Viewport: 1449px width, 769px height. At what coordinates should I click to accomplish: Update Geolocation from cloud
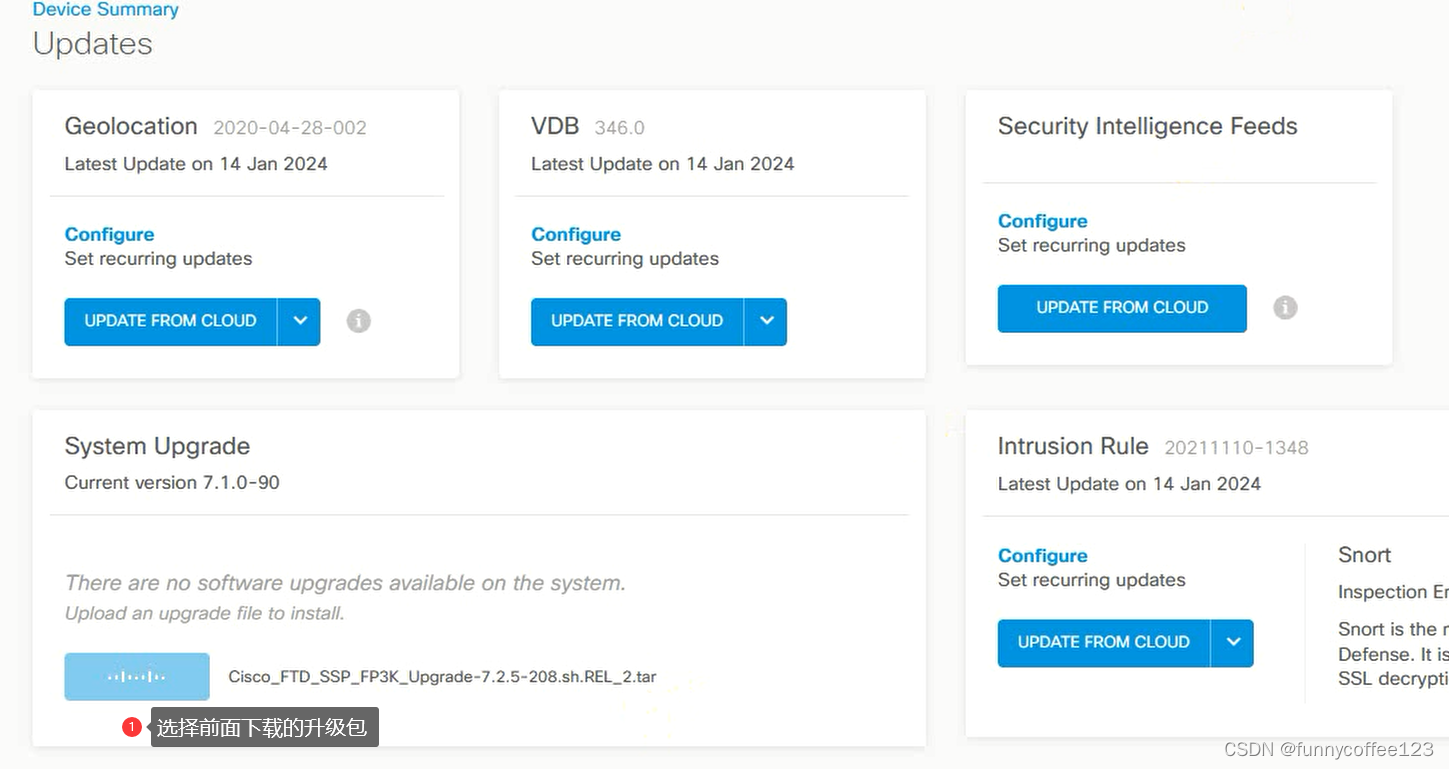171,321
